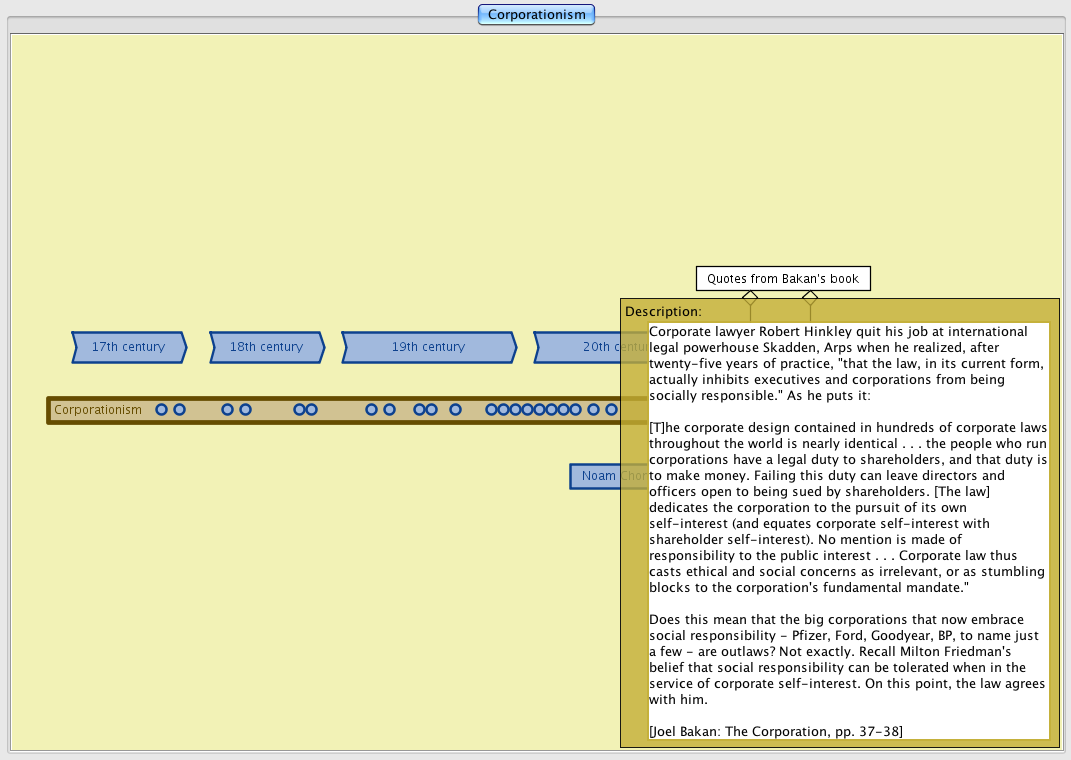Select the 18th century period arrow

[266, 347]
